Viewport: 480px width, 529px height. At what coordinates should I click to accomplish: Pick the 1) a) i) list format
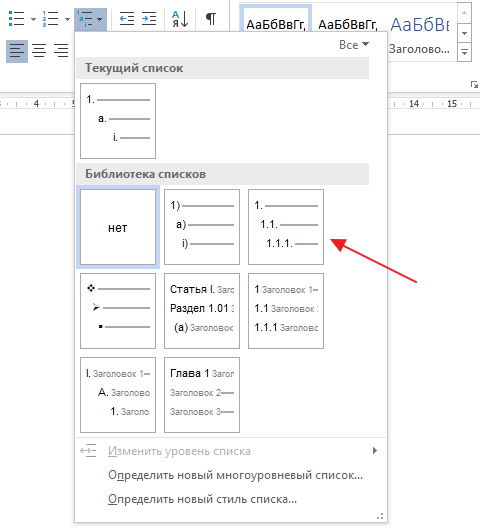click(x=202, y=227)
